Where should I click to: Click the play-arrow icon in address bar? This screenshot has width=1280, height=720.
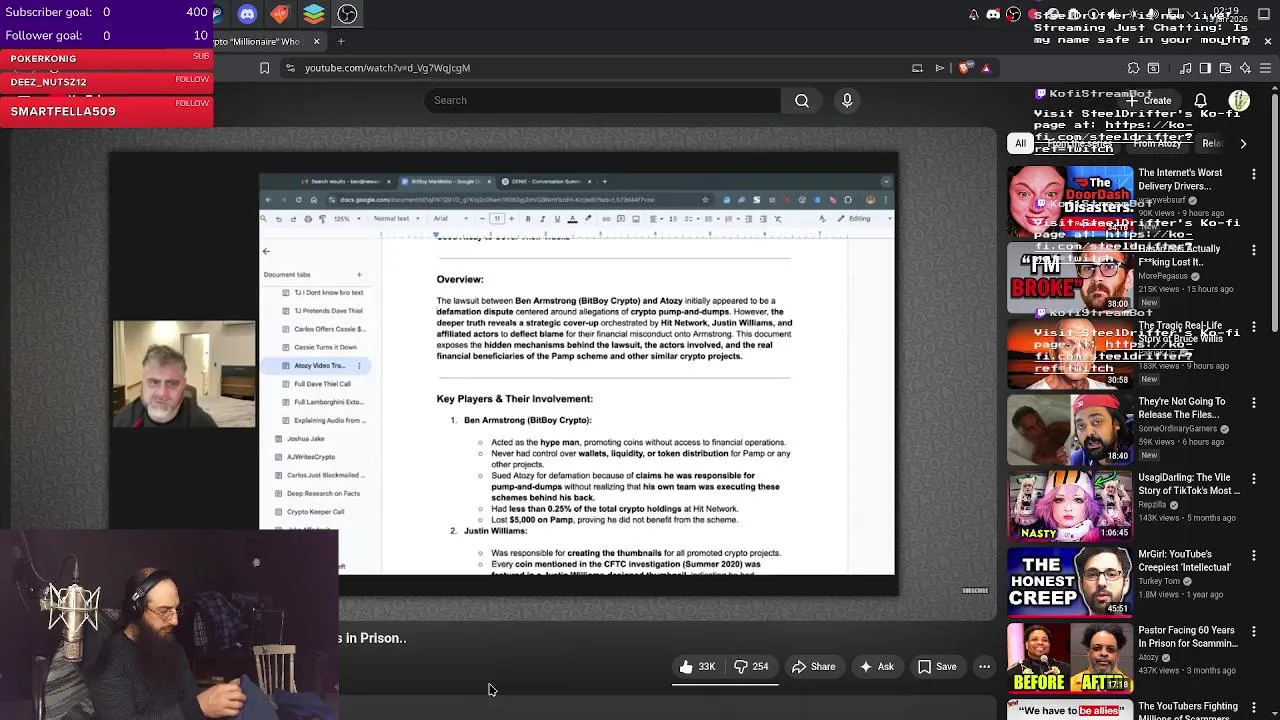pyautogui.click(x=940, y=68)
